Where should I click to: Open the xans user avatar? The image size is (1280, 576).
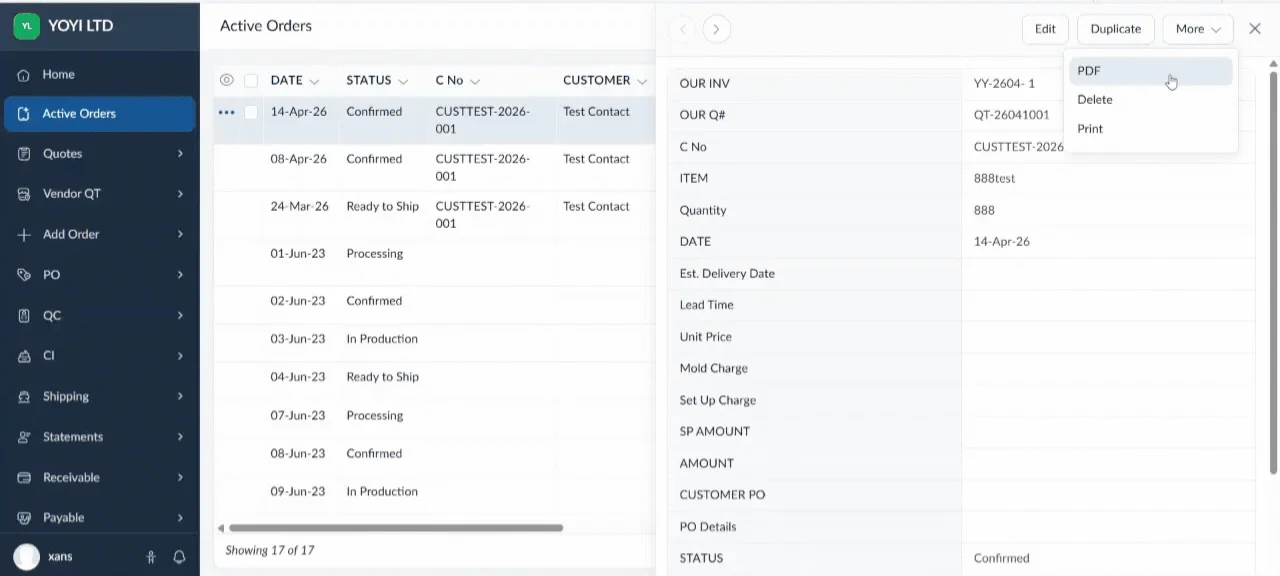tap(27, 557)
